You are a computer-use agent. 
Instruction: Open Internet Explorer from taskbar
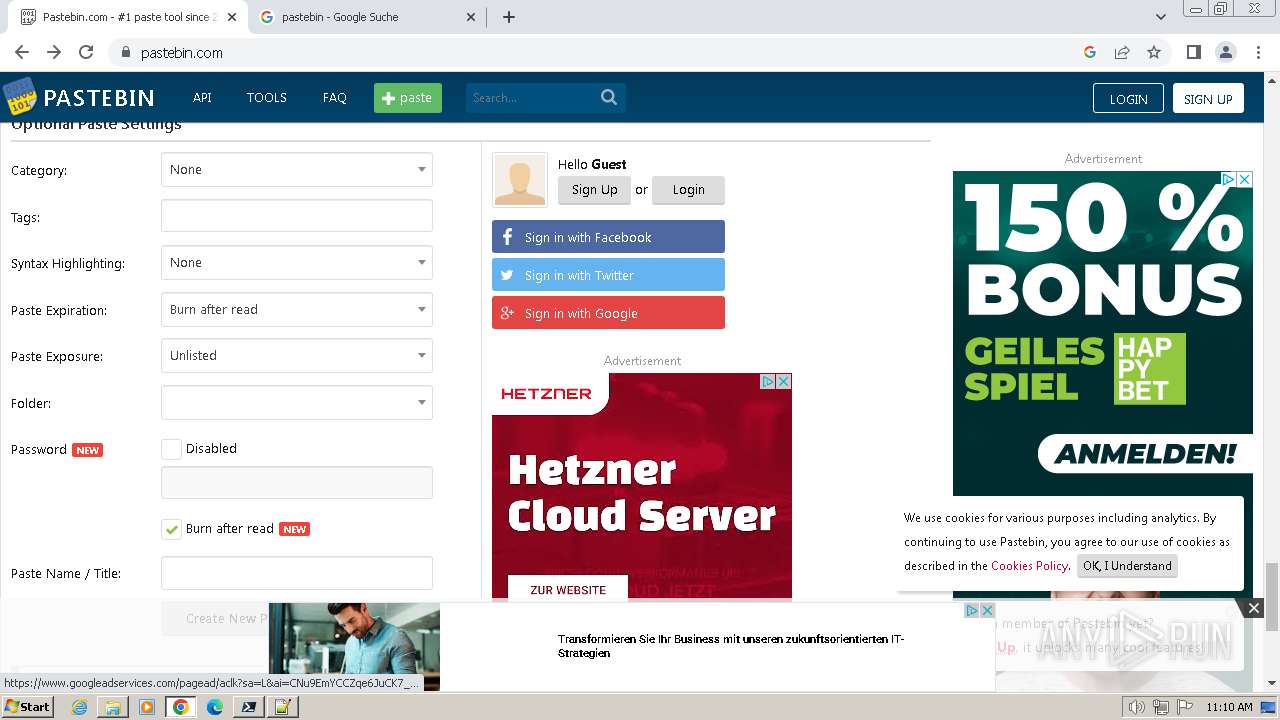79,707
